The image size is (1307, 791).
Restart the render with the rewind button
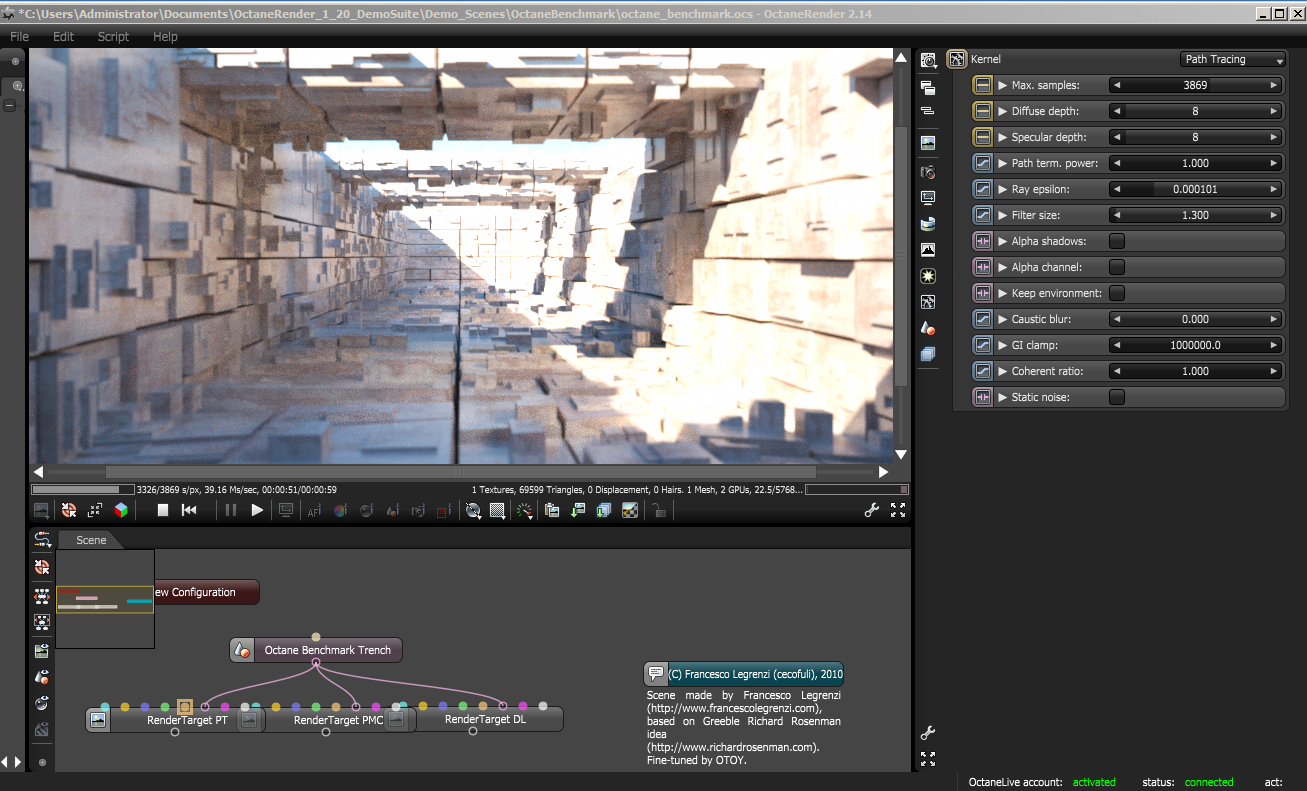point(189,510)
